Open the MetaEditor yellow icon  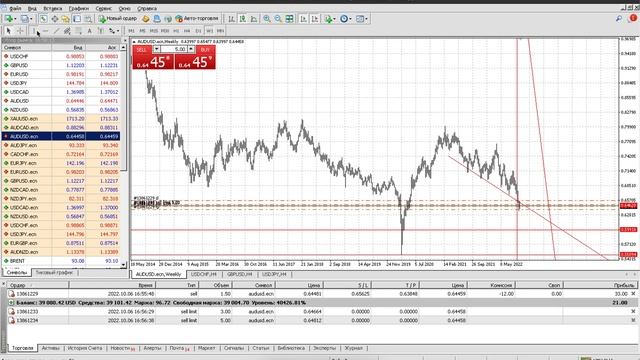pyautogui.click(x=145, y=19)
